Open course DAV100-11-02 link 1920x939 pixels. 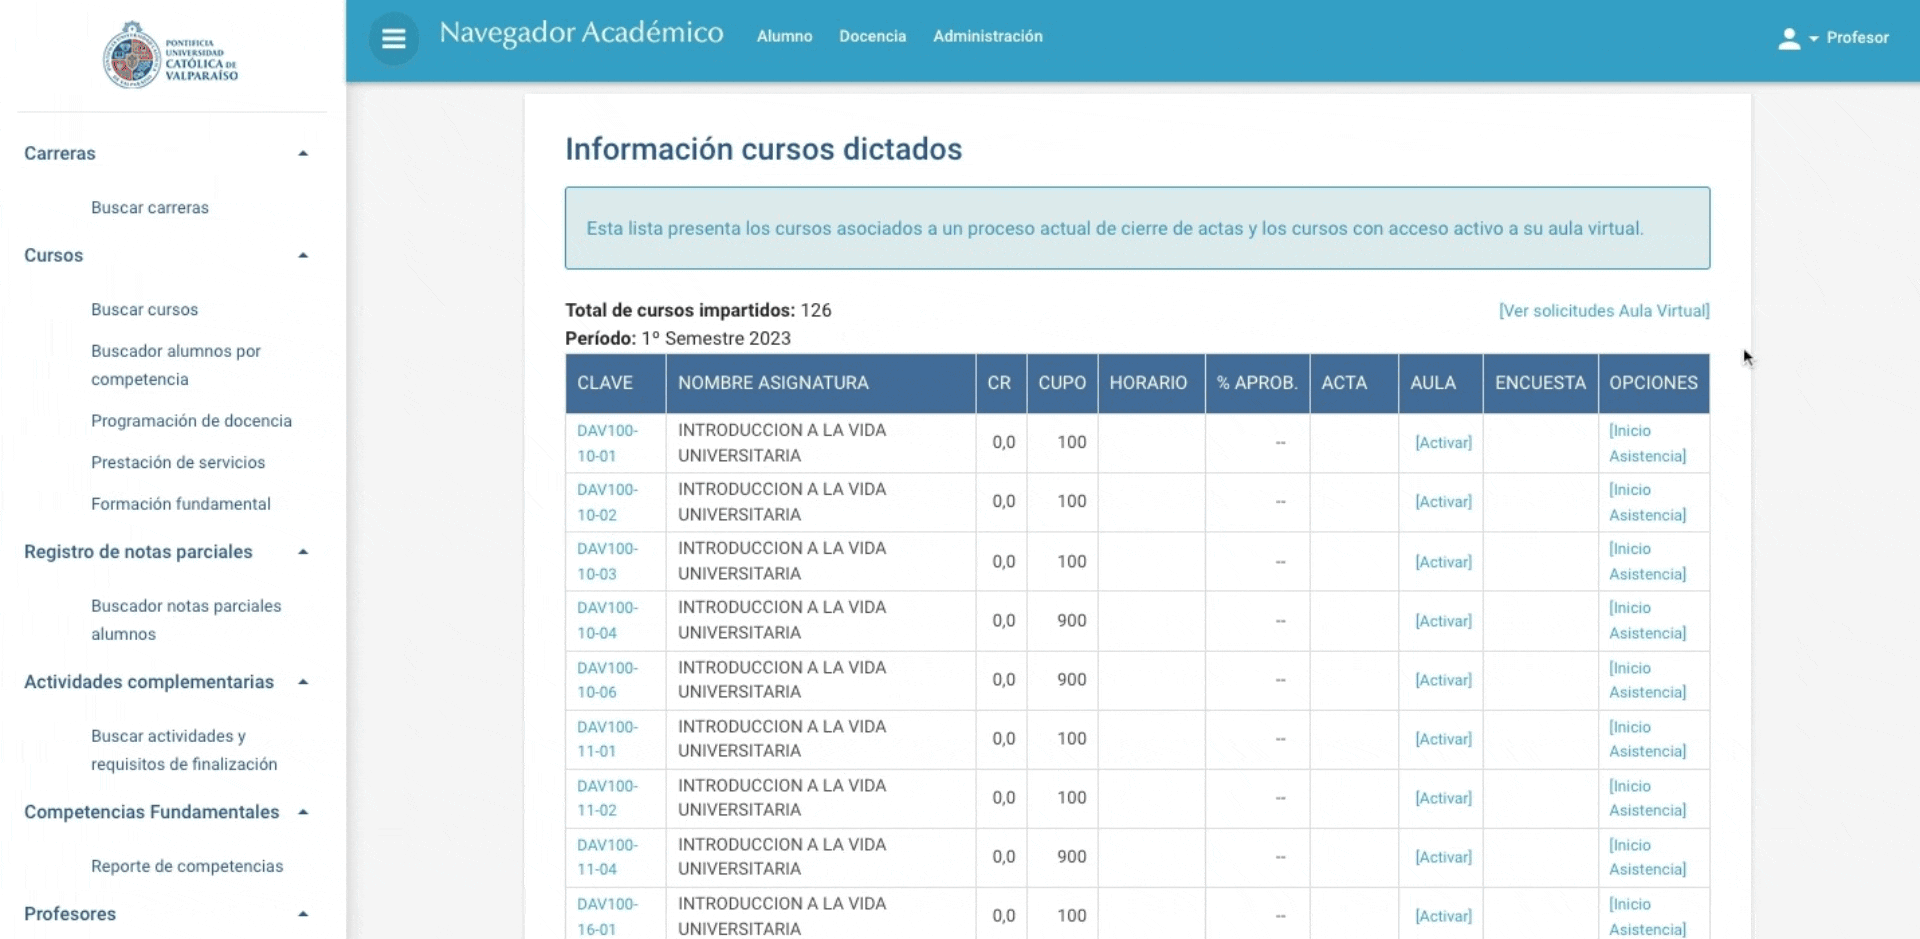click(x=607, y=798)
